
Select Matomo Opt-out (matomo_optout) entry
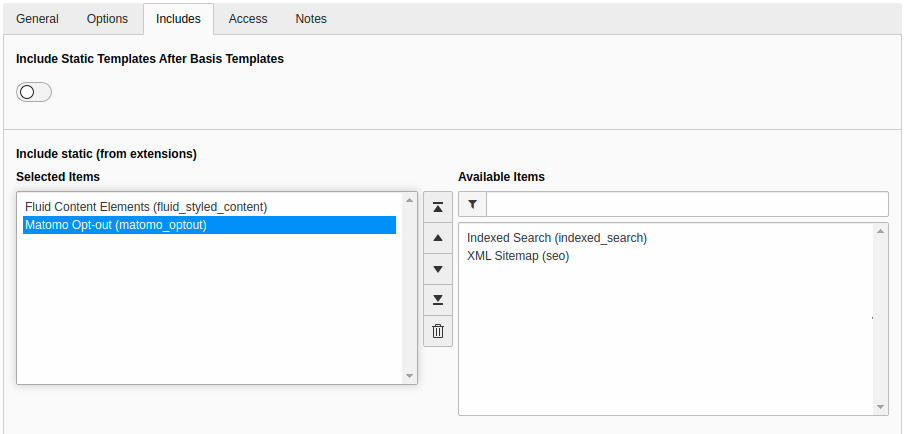tap(209, 225)
